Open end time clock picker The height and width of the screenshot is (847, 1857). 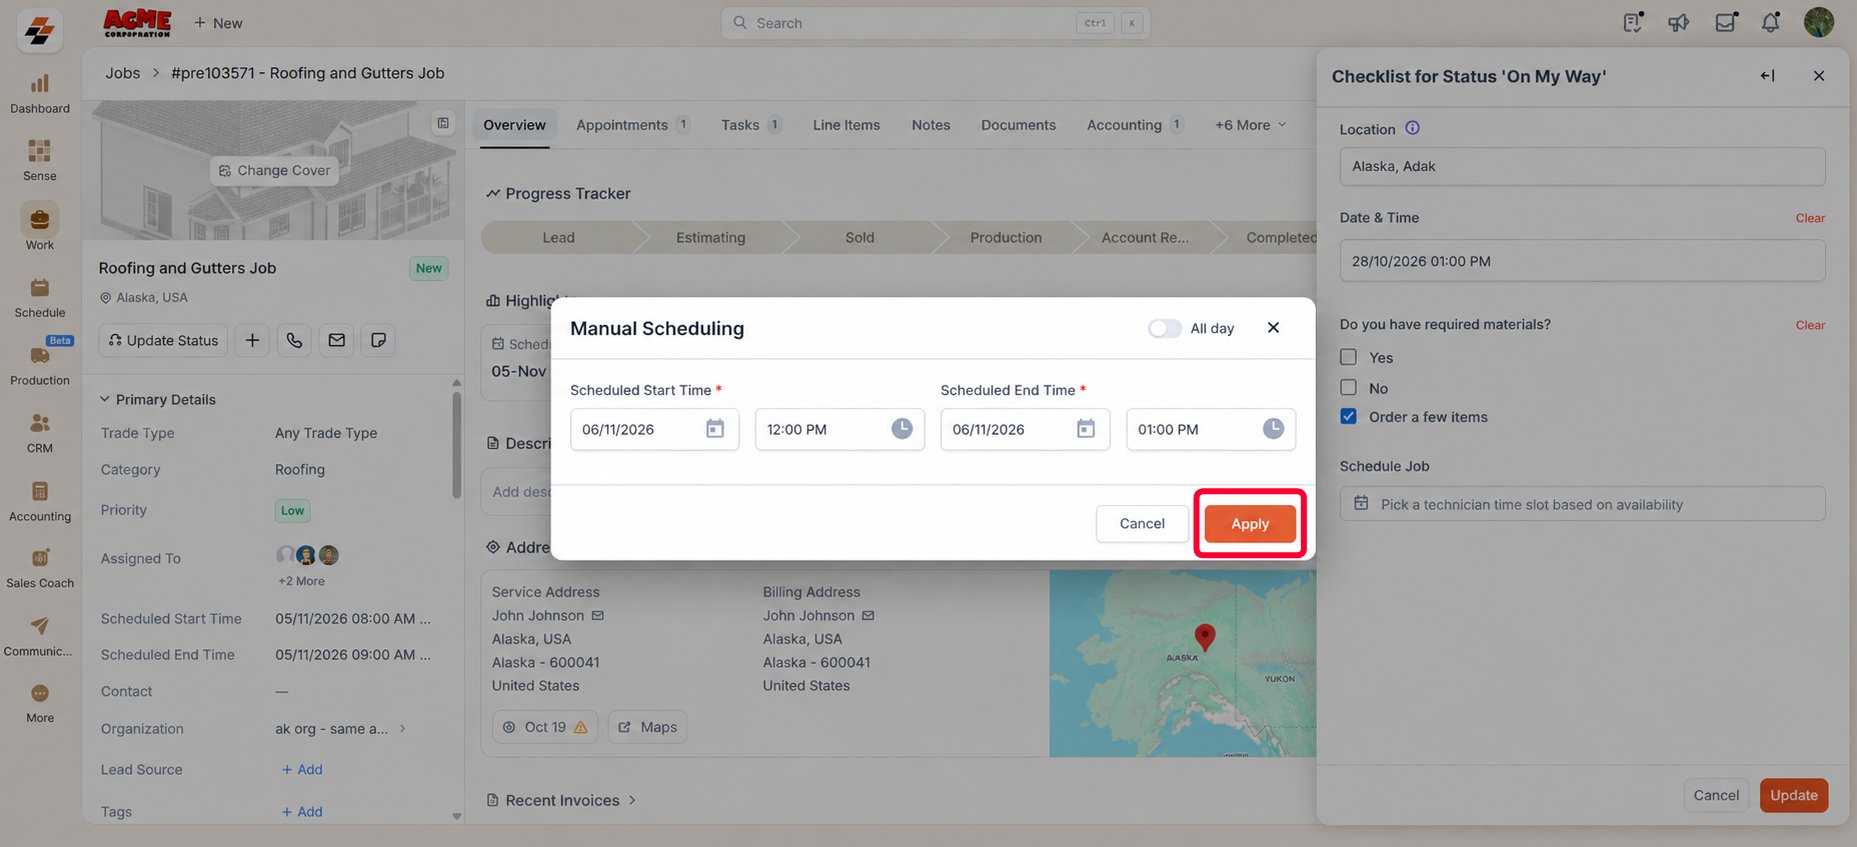(x=1273, y=429)
